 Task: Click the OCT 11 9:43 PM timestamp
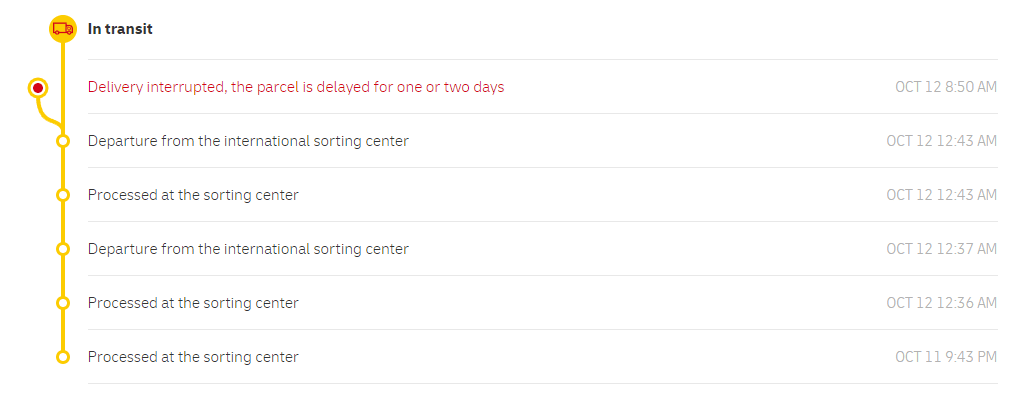(x=946, y=357)
